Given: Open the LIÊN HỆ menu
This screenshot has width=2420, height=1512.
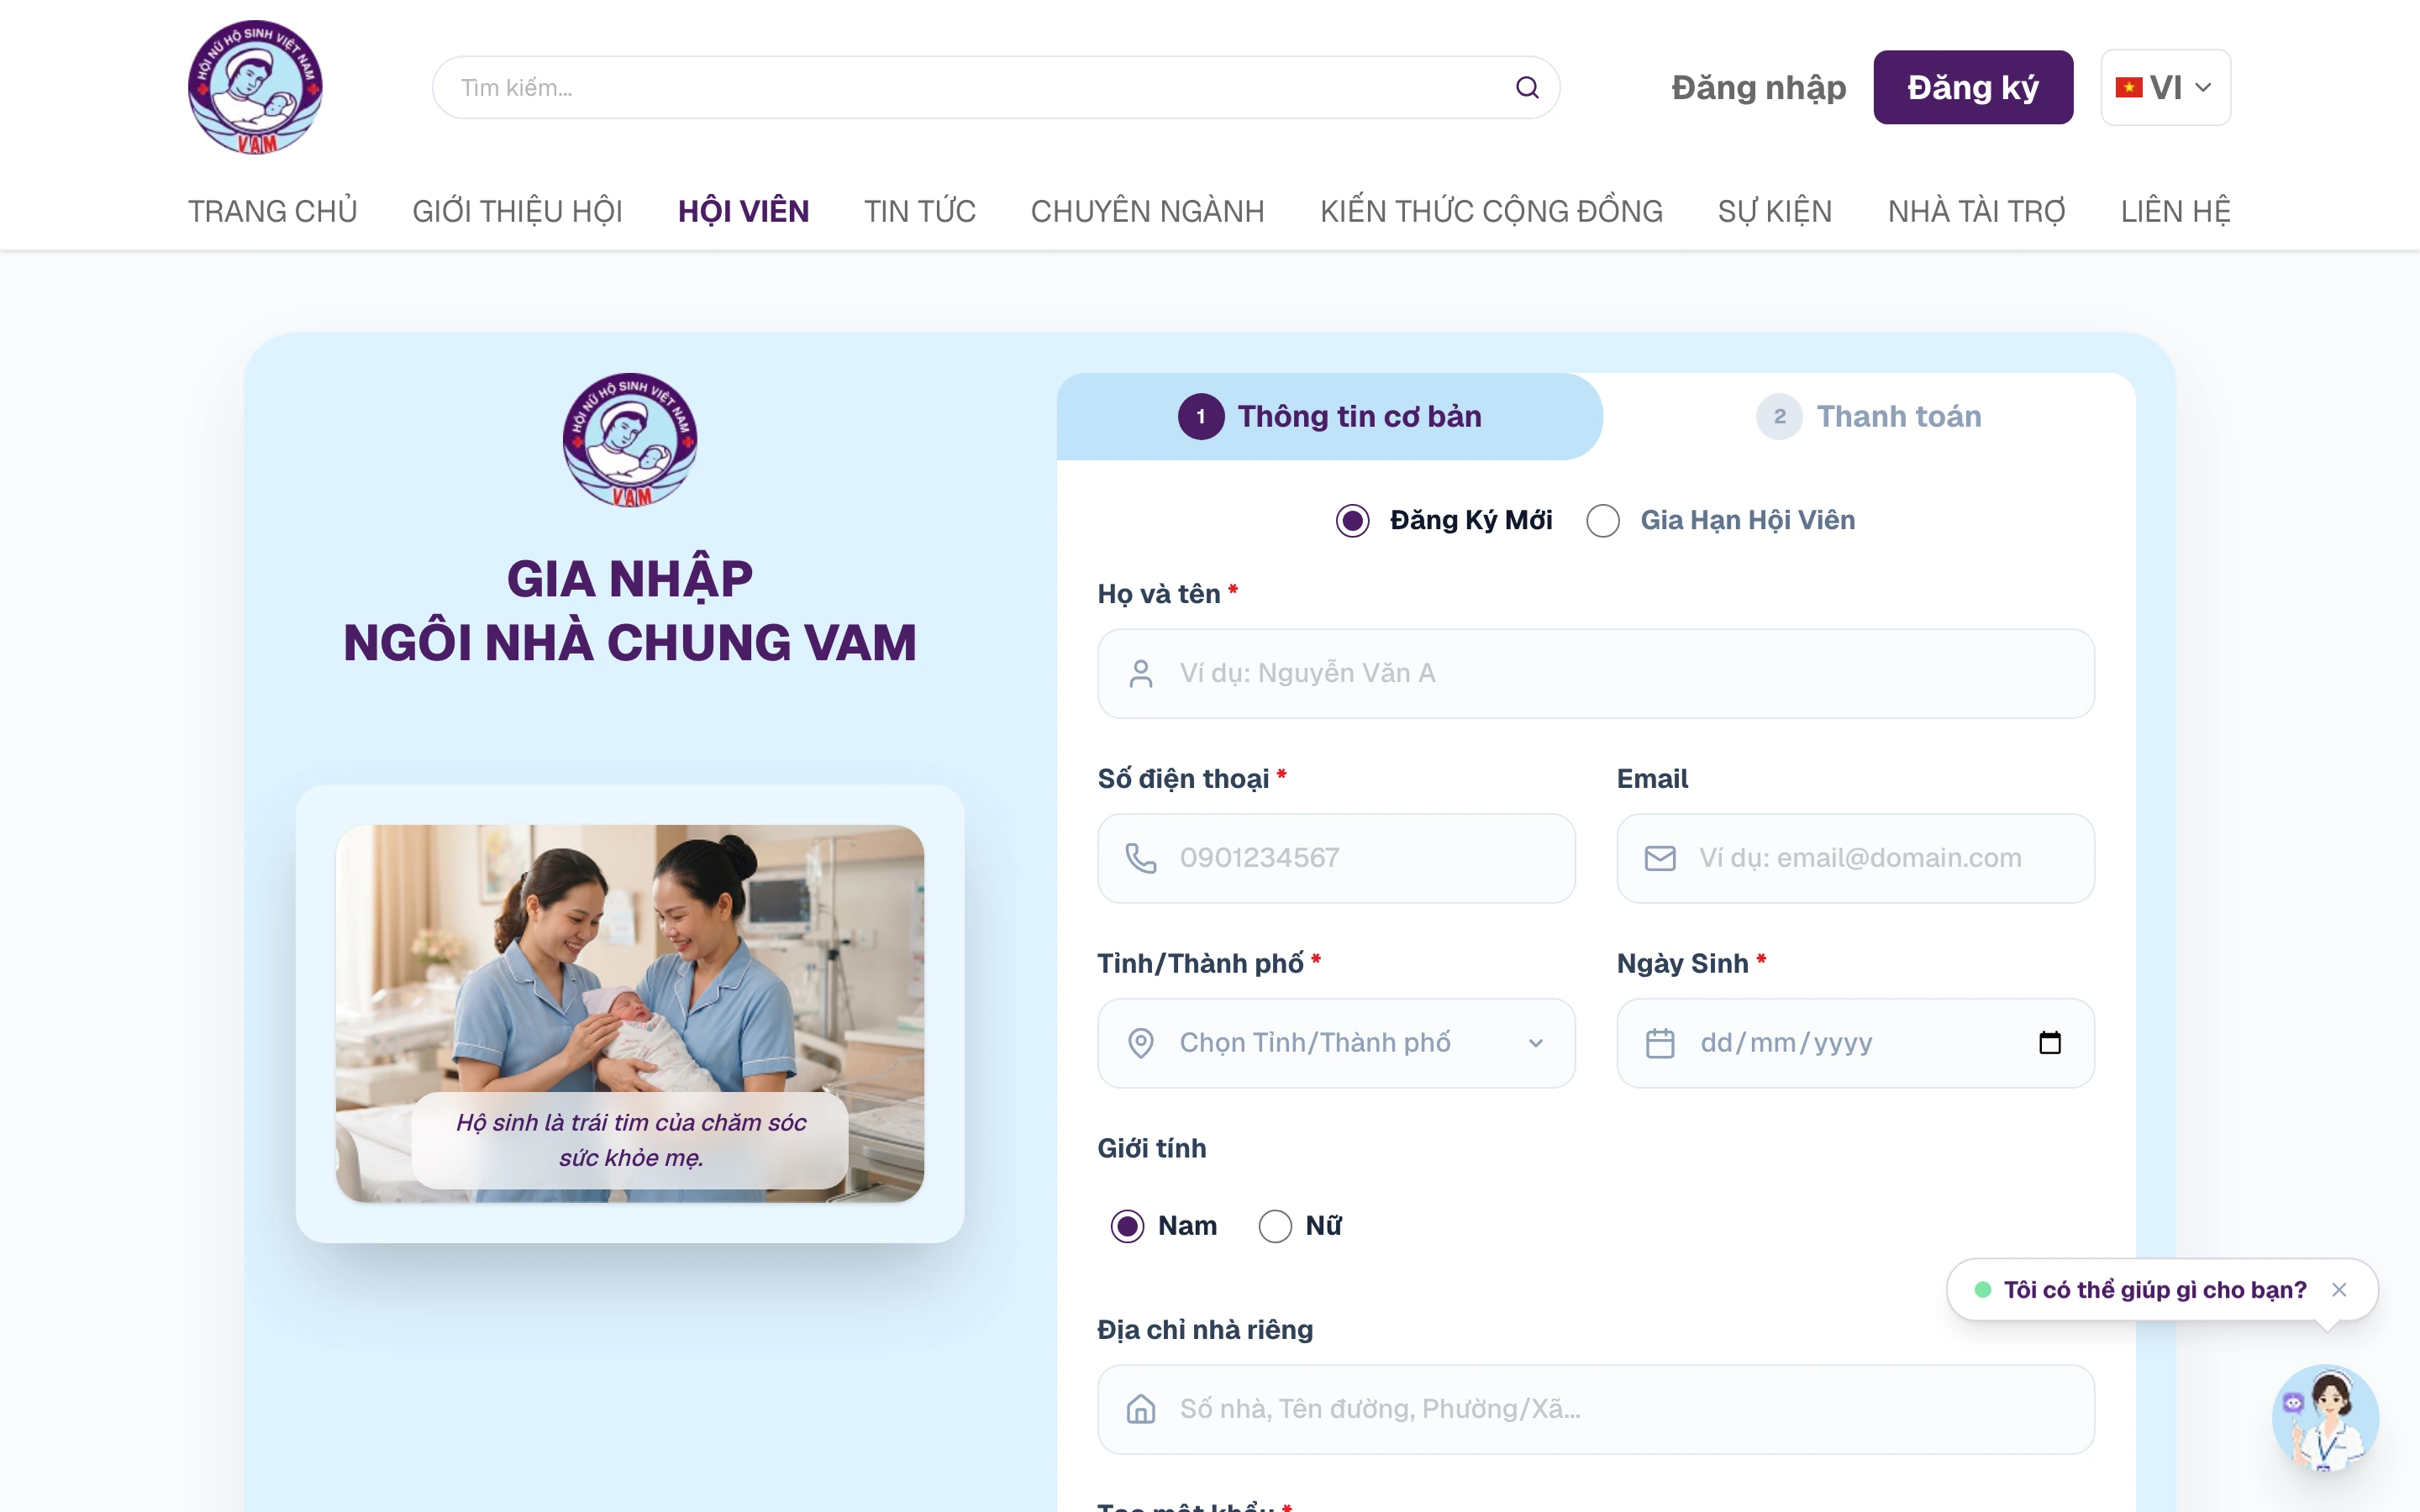Looking at the screenshot, I should point(2176,212).
